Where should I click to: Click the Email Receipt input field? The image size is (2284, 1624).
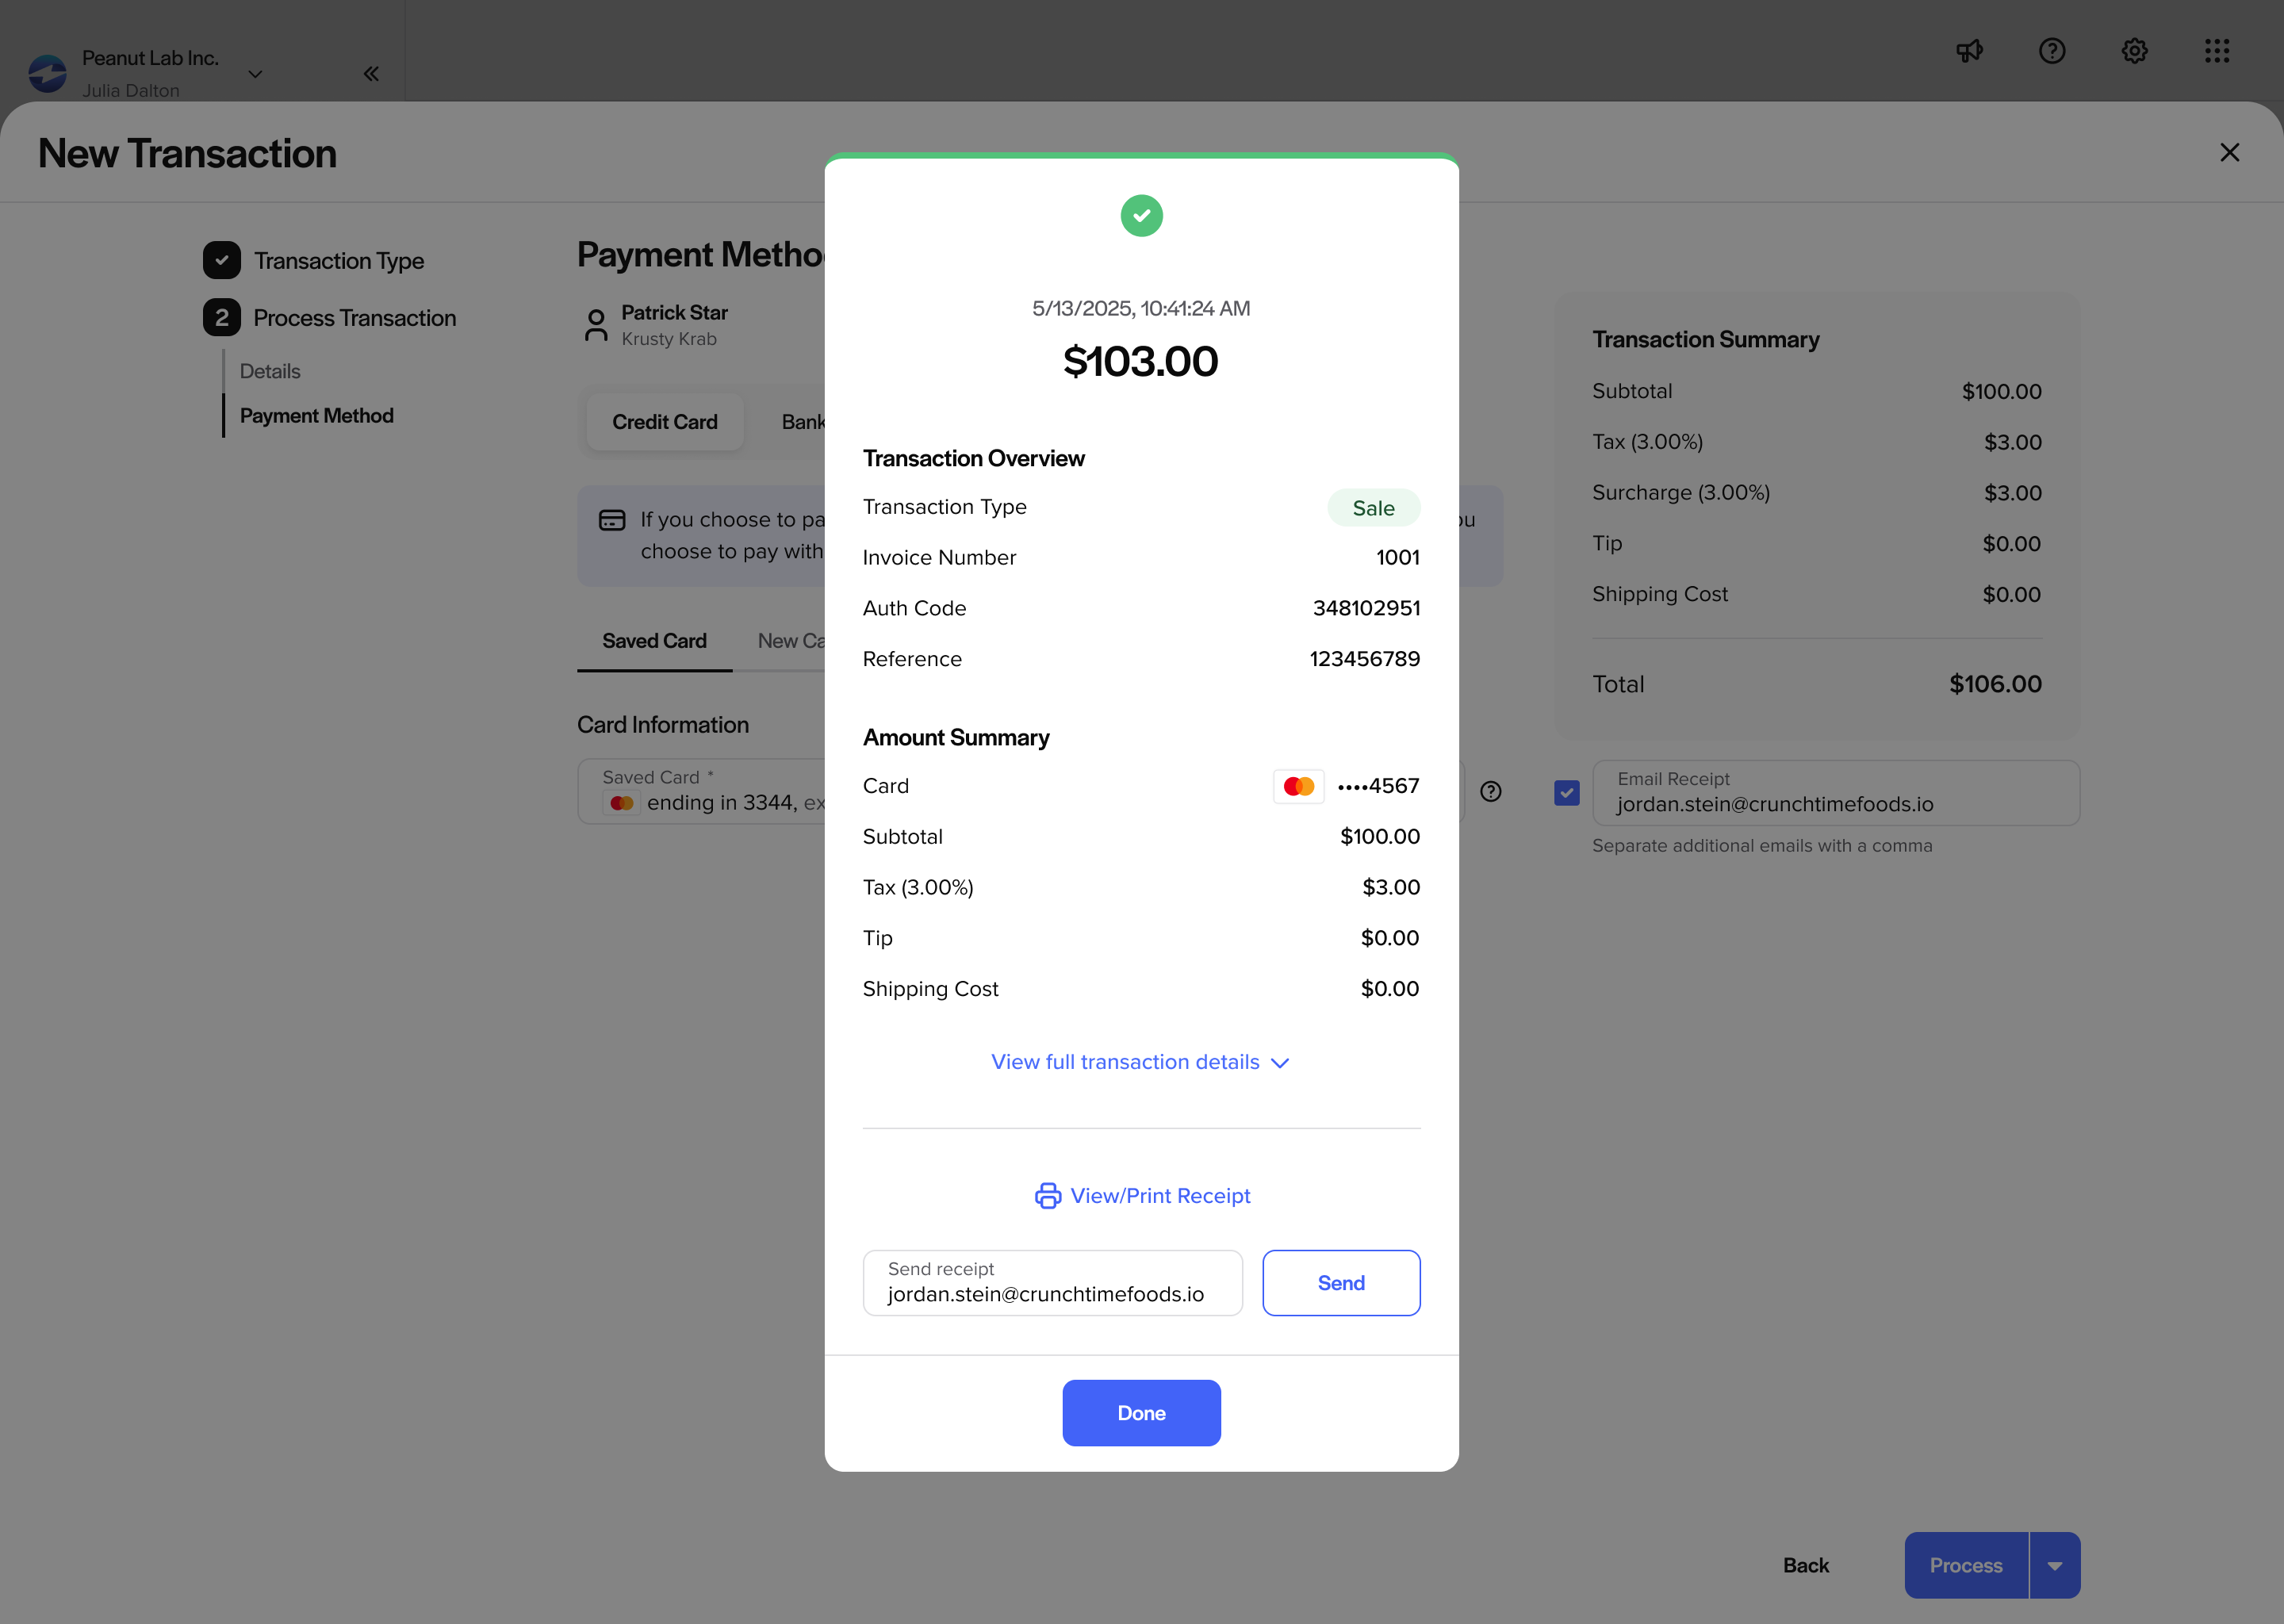point(1836,793)
